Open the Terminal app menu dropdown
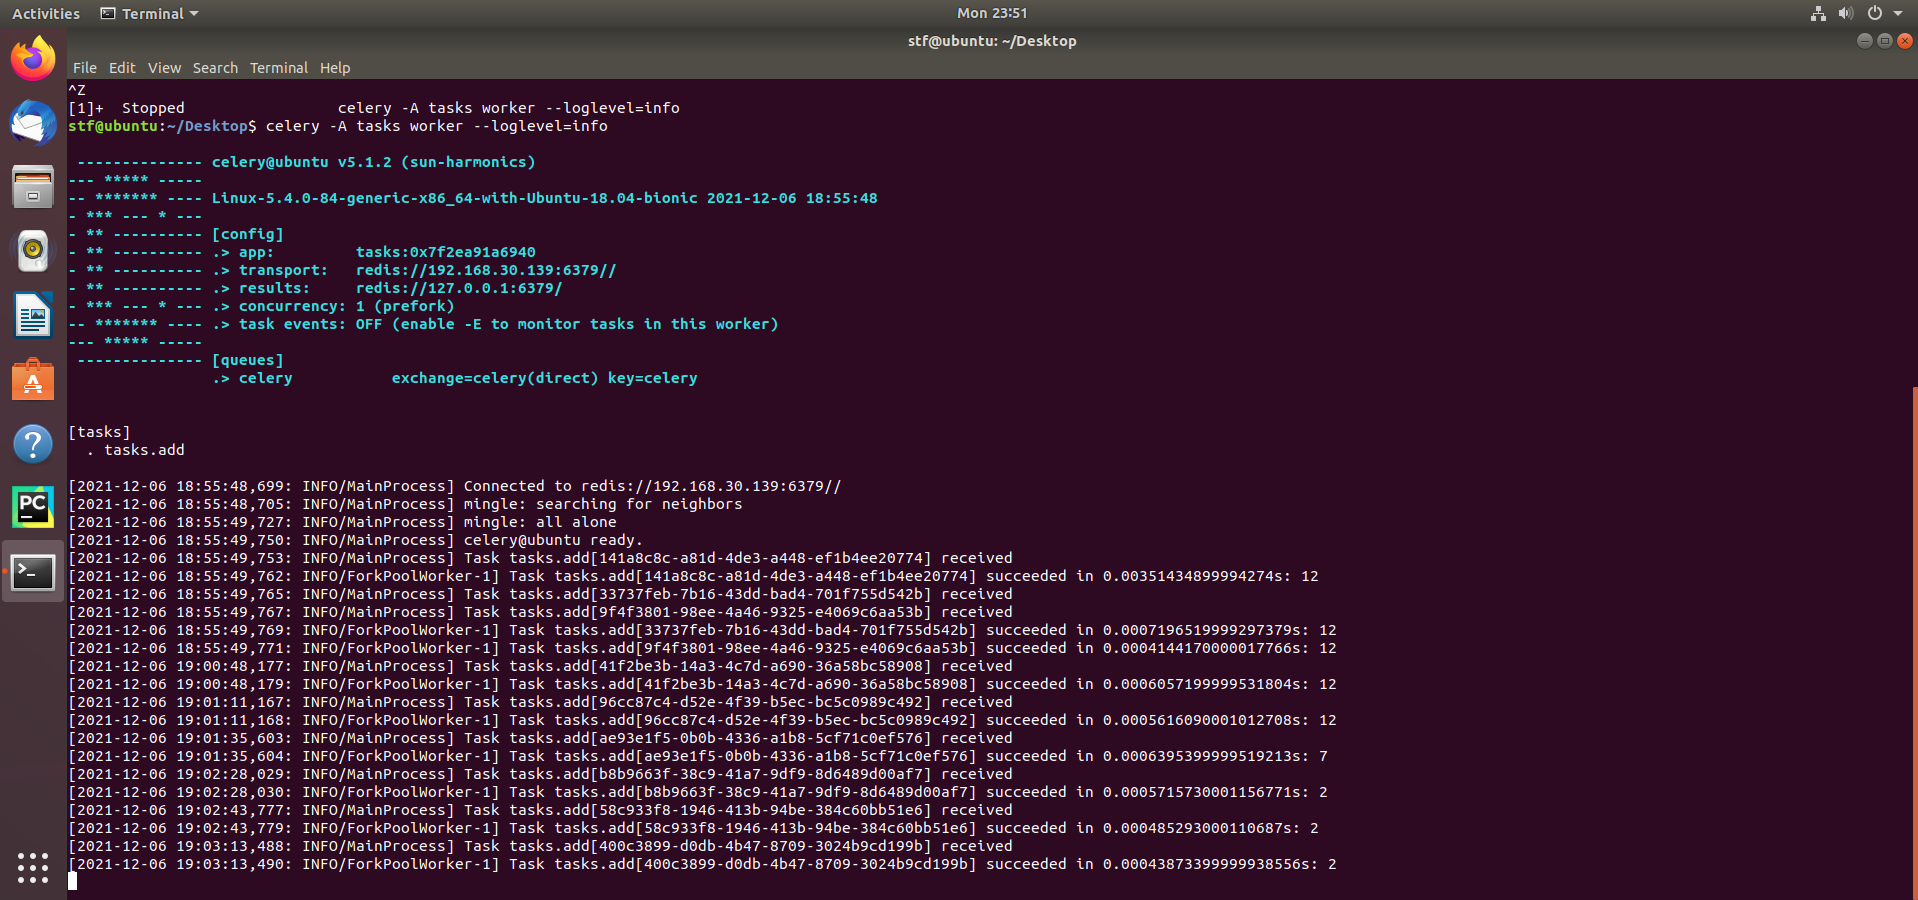 [x=150, y=13]
